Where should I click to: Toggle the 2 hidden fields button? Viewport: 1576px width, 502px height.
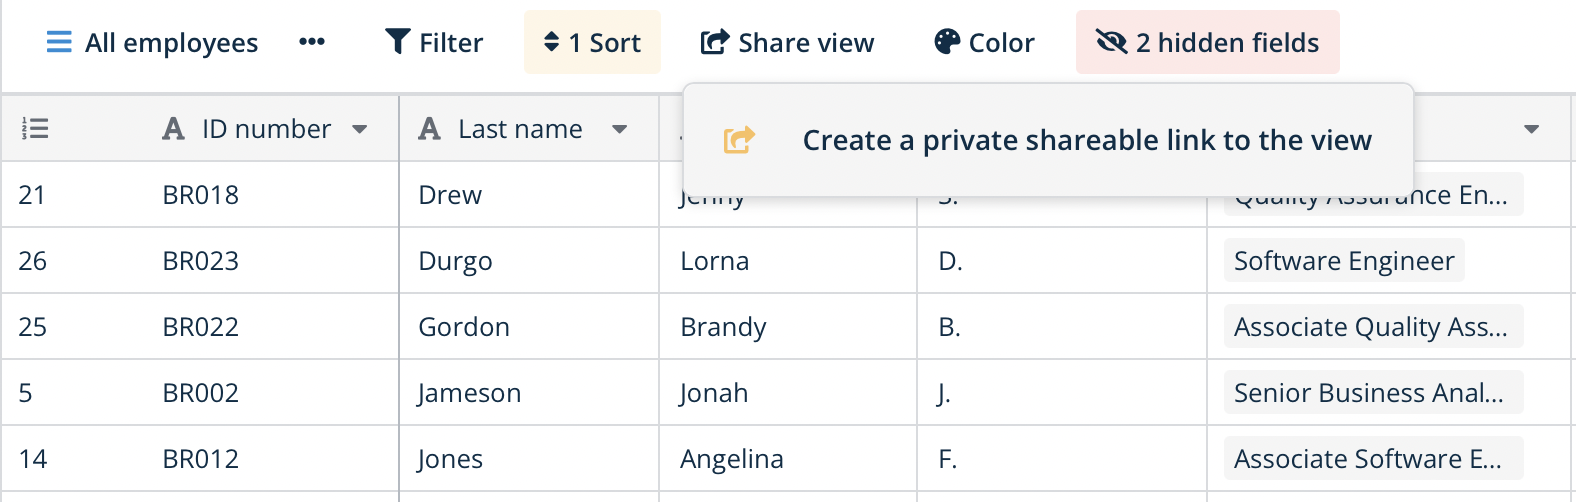tap(1207, 42)
